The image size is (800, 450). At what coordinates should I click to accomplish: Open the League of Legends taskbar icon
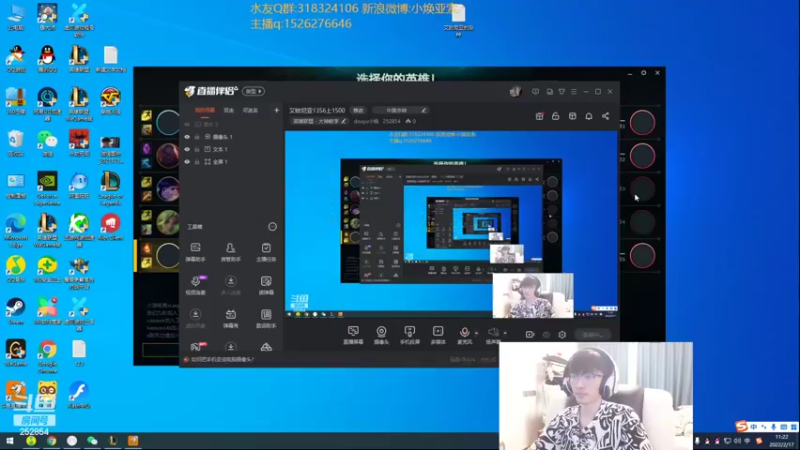click(113, 441)
